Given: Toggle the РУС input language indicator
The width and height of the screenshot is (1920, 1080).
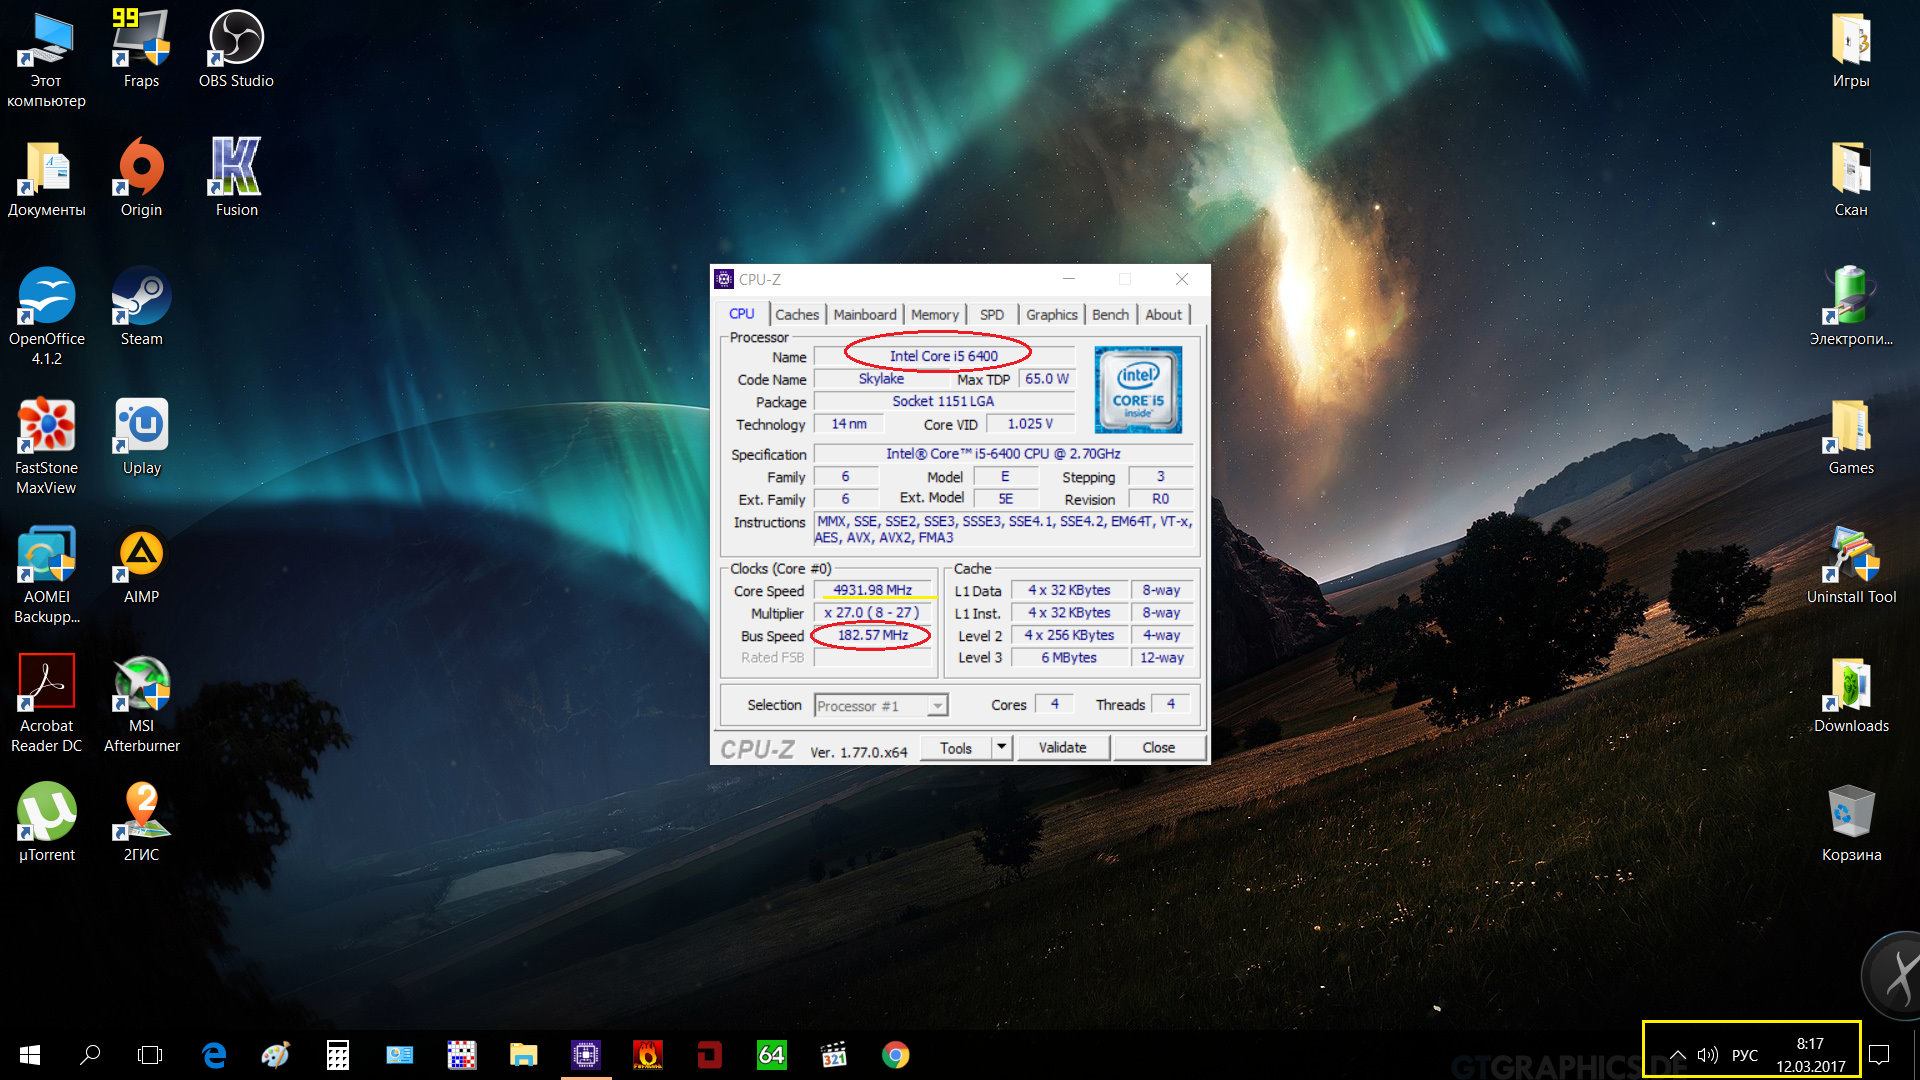Looking at the screenshot, I should [1744, 1055].
